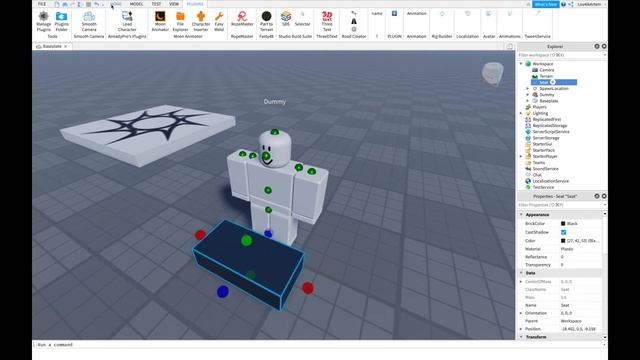Open the FILE menu
The width and height of the screenshot is (640, 360).
(42, 4)
